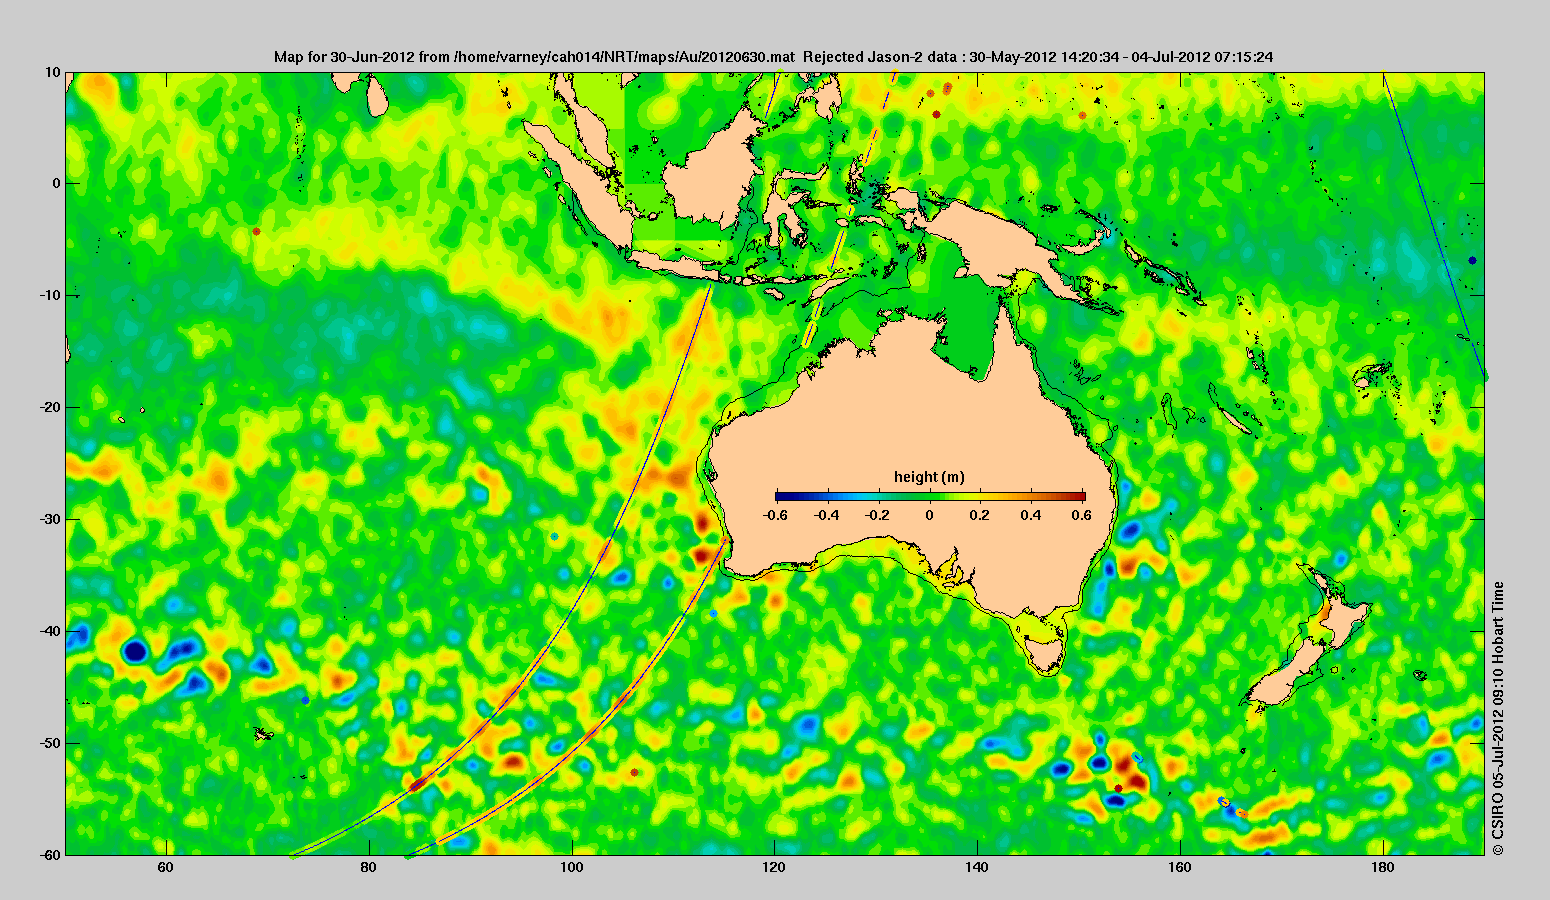Click the '0.4' colorbar tick label
Image resolution: width=1550 pixels, height=900 pixels.
1031,515
